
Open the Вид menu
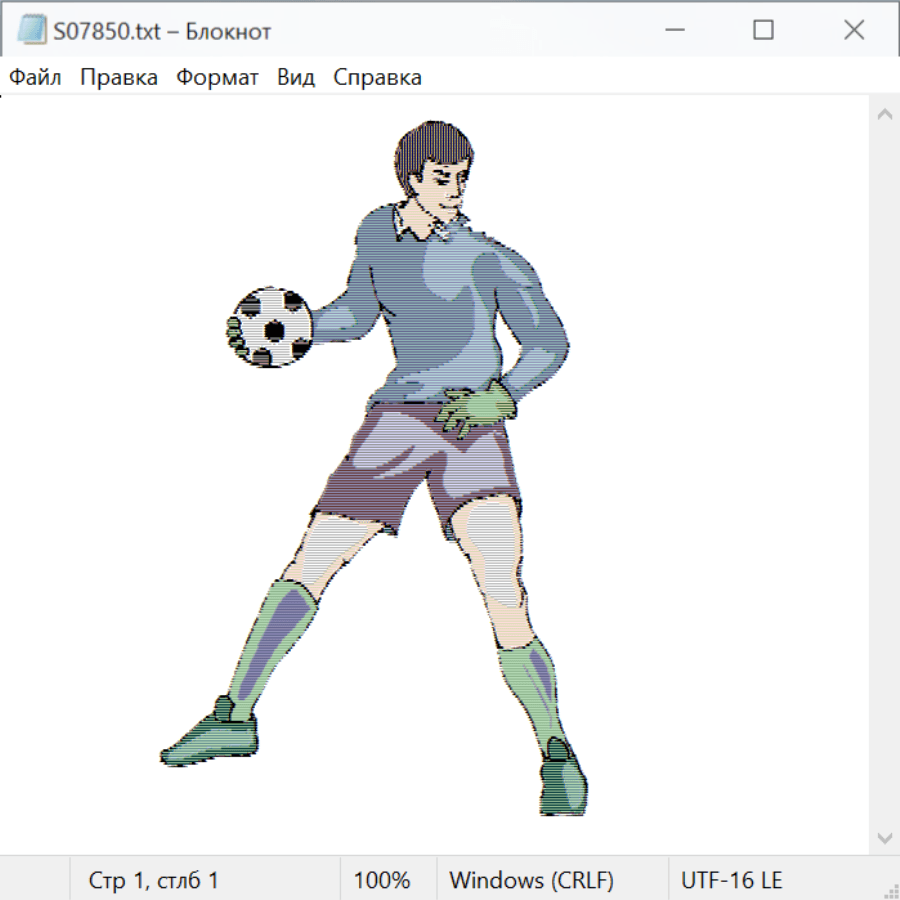pos(296,78)
